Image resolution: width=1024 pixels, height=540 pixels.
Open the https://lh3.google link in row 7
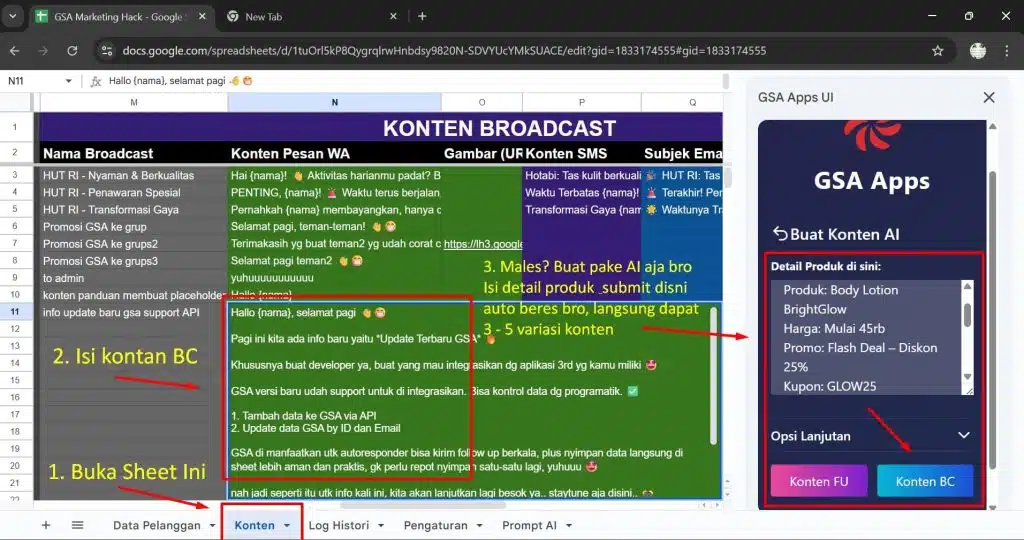coord(483,244)
